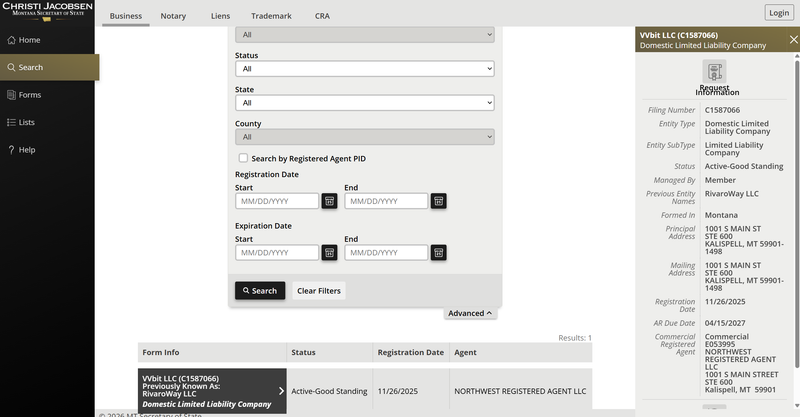
Task: Open the topmost All dropdown
Action: coord(365,35)
